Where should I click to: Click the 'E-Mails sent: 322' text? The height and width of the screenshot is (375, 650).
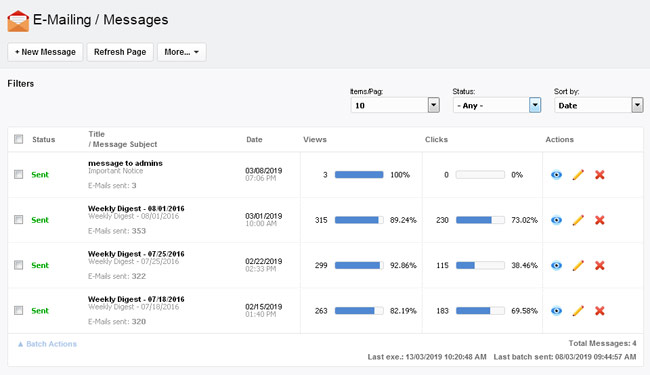coord(117,276)
